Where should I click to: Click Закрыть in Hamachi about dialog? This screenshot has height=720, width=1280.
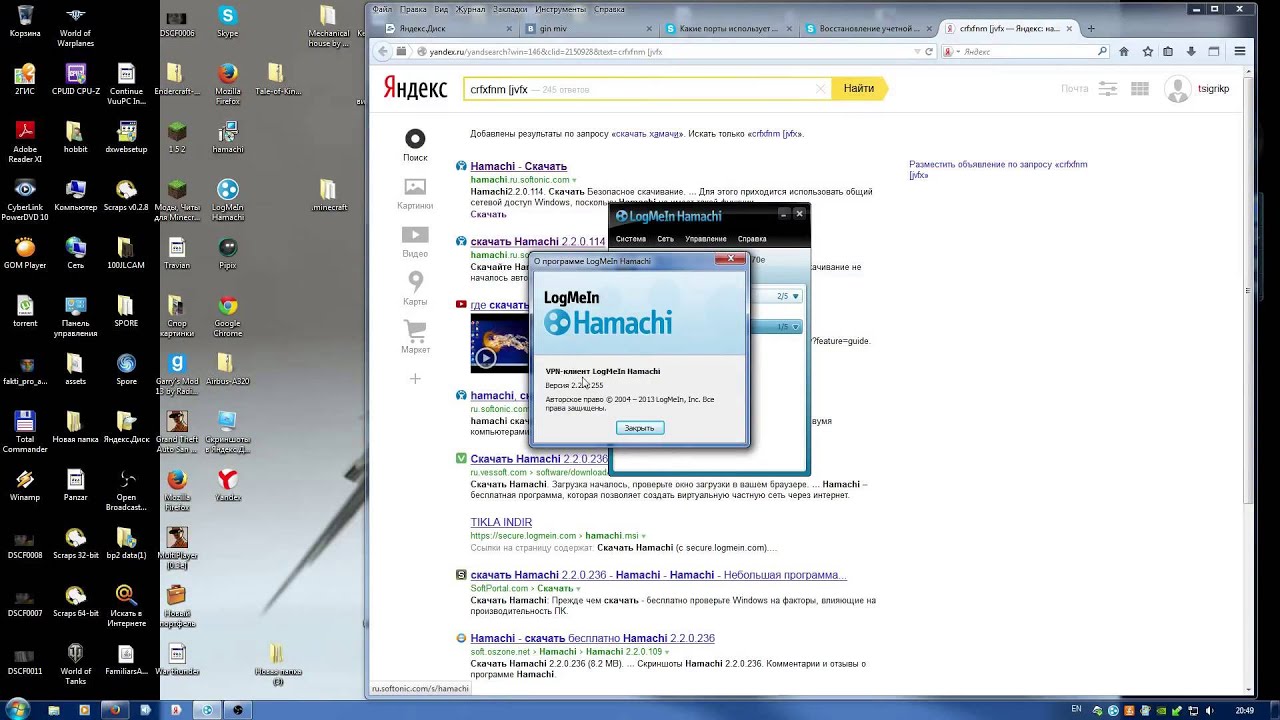click(639, 428)
